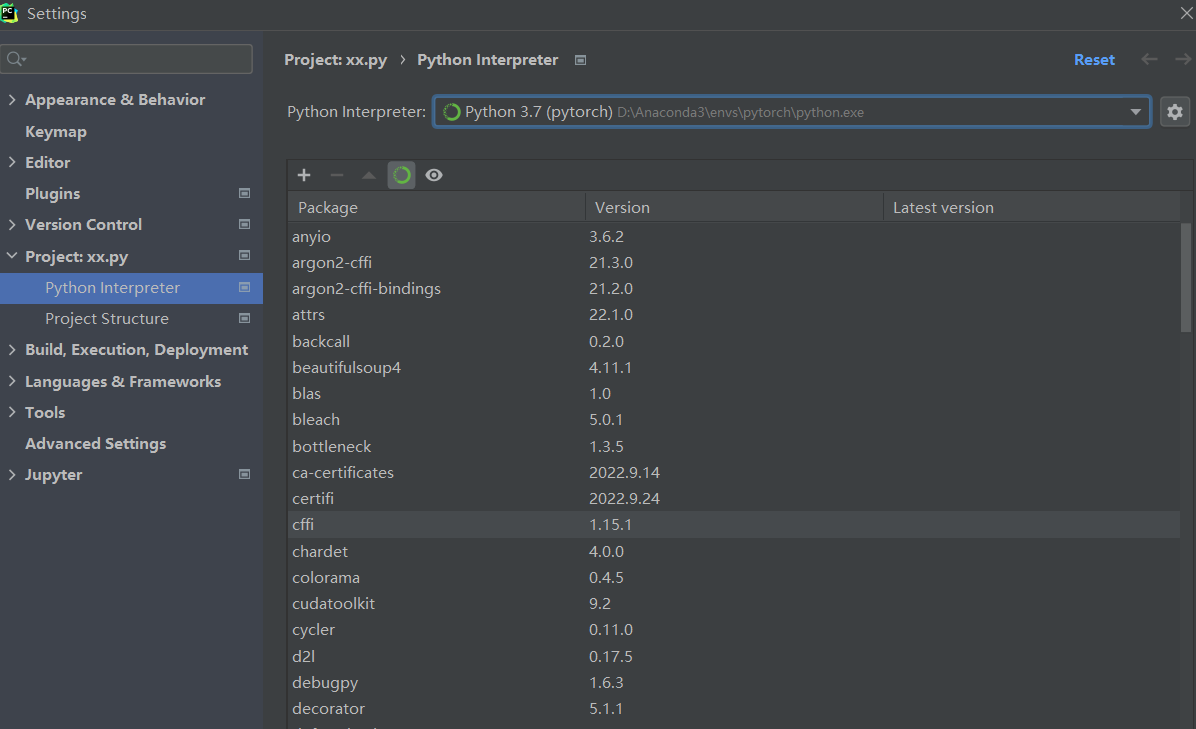Select the decorator package row
This screenshot has width=1196, height=729.
(734, 708)
